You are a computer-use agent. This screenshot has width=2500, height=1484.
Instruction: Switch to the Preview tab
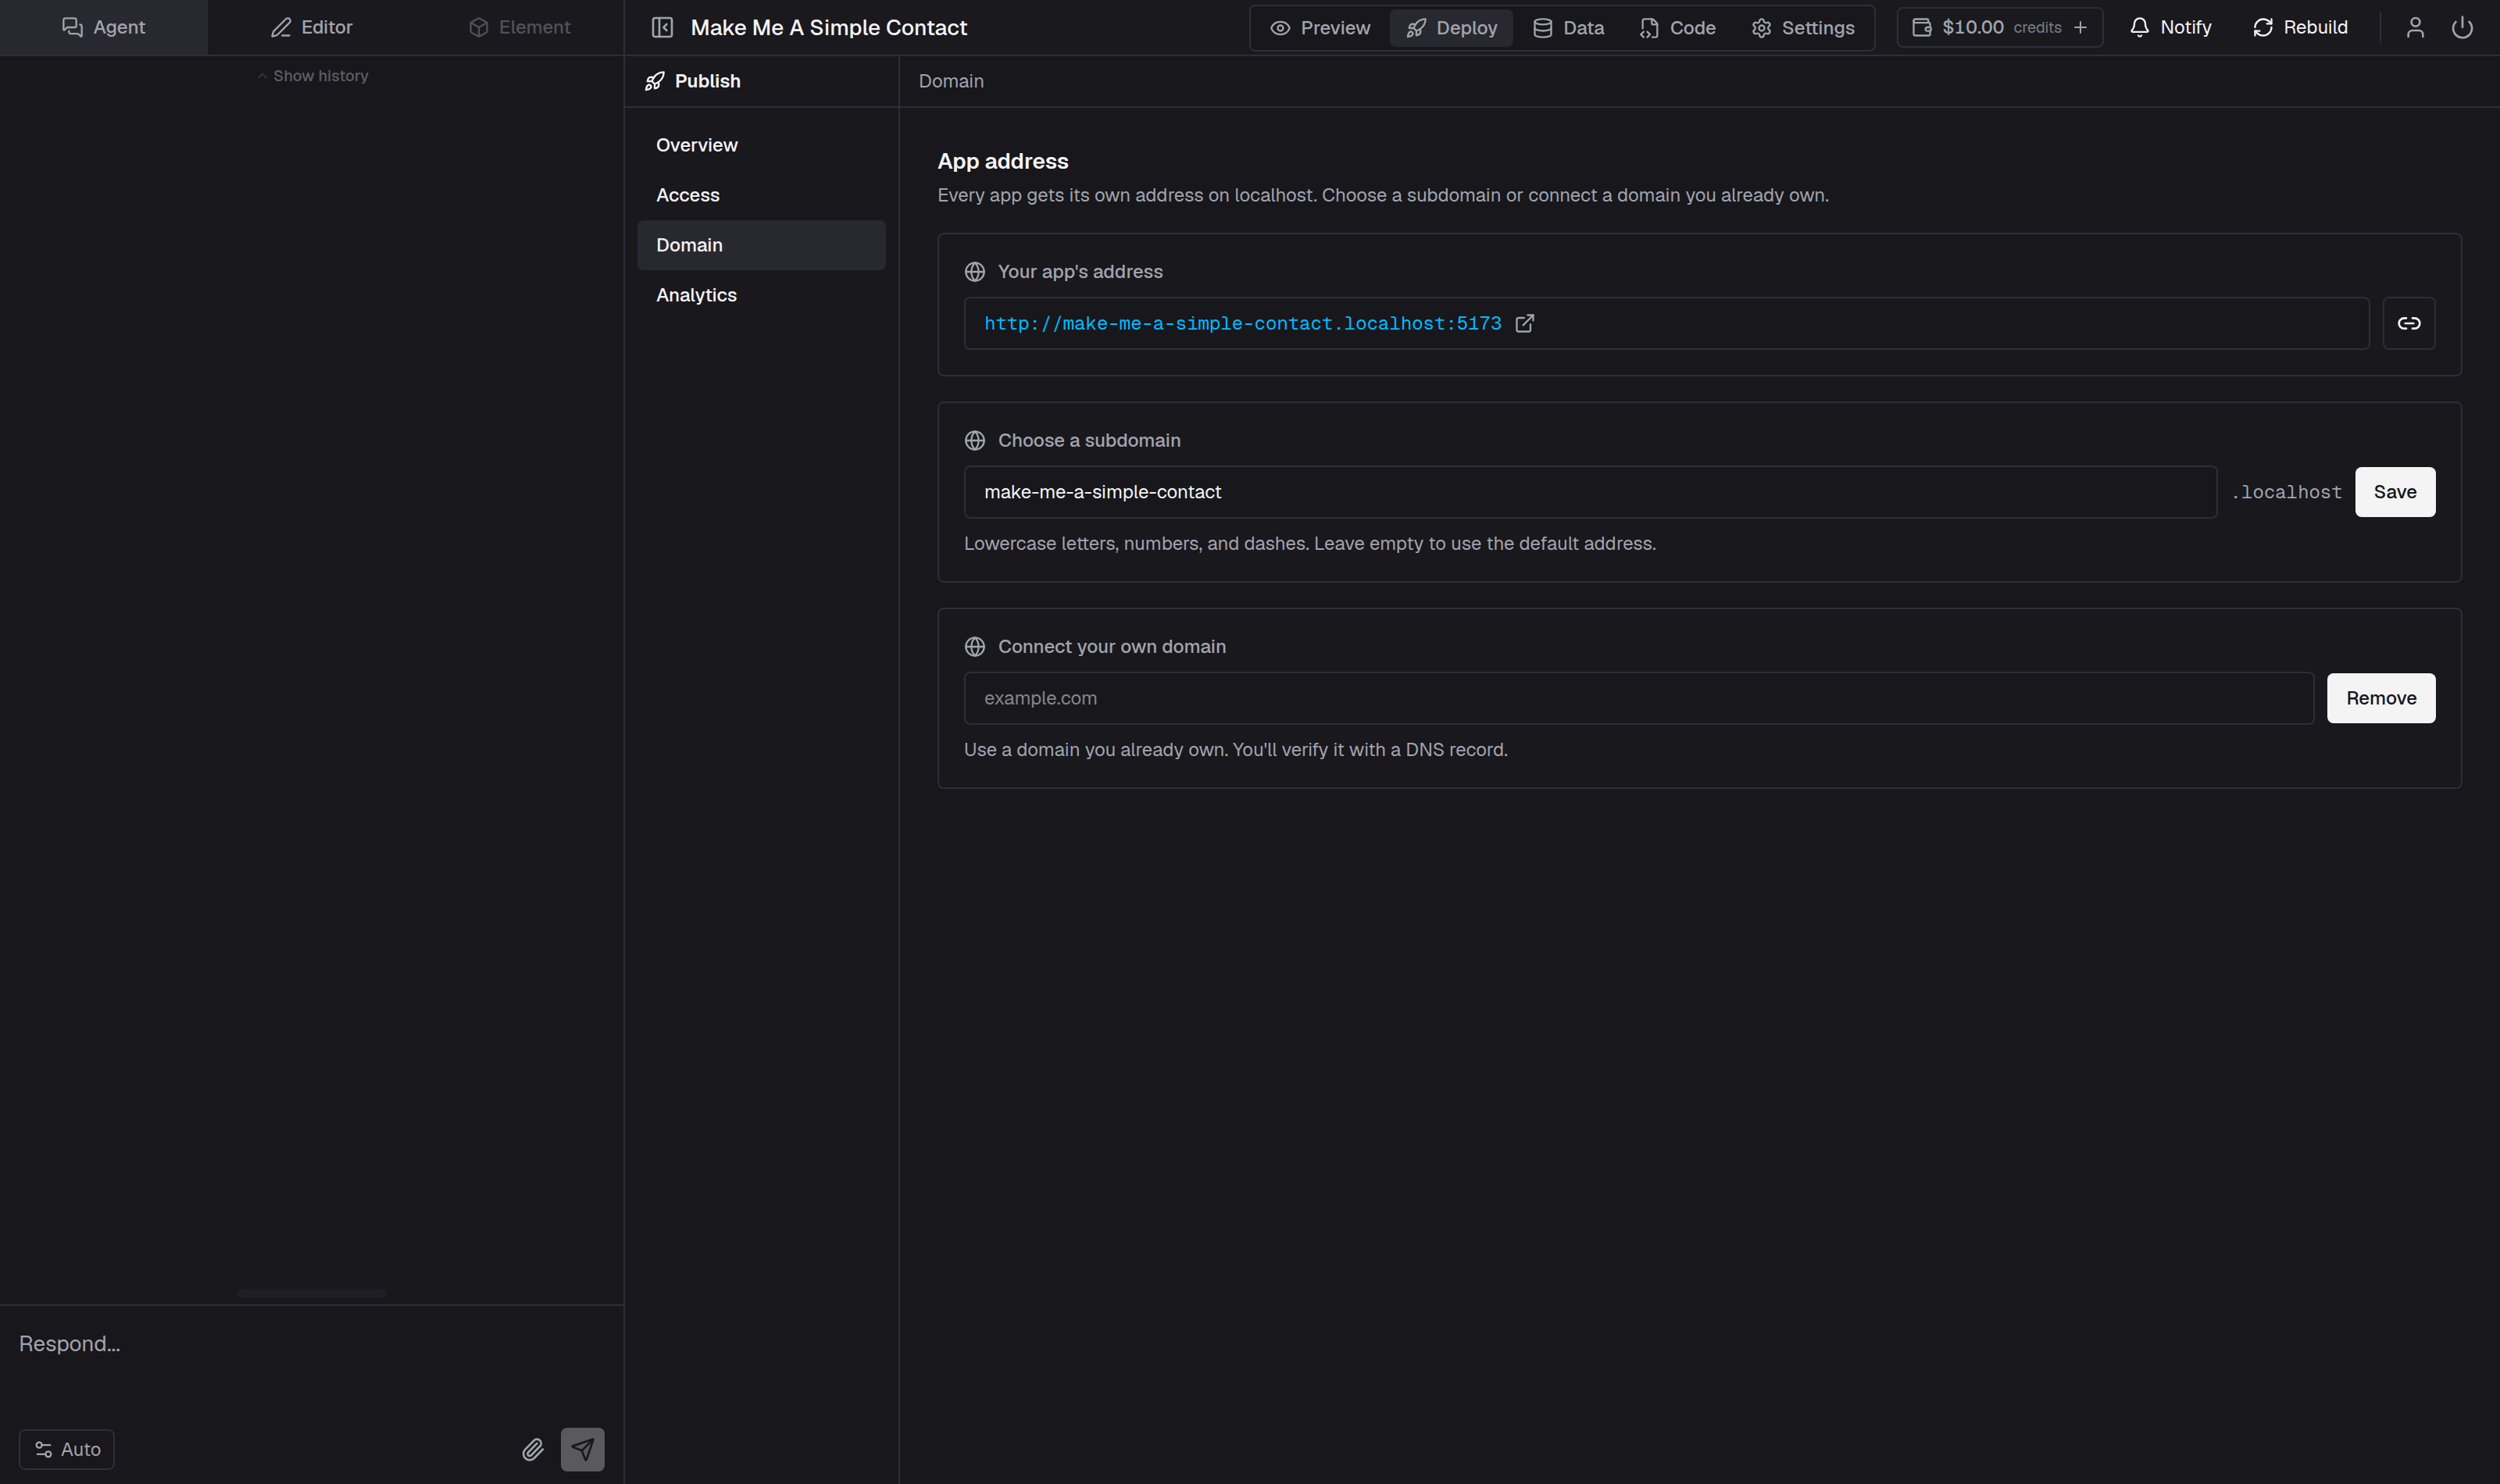pyautogui.click(x=1320, y=27)
